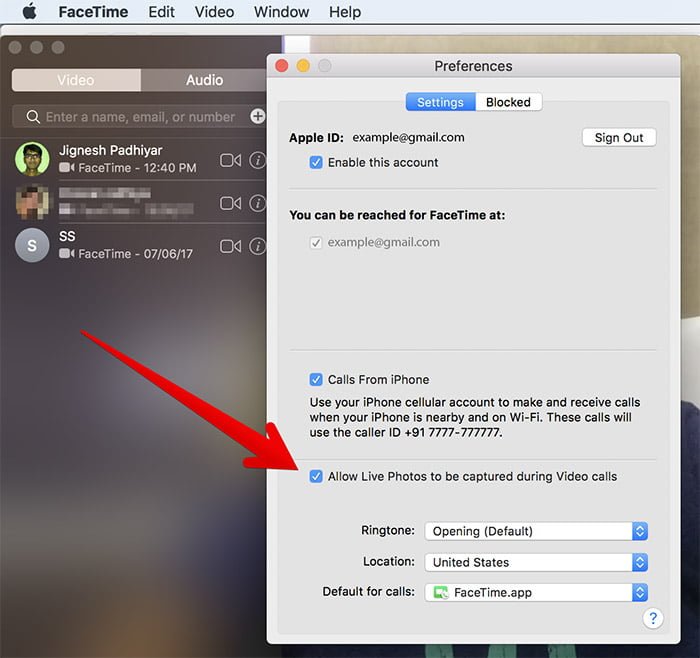Viewport: 700px width, 658px height.
Task: Open the Ringtone dropdown
Action: [536, 532]
